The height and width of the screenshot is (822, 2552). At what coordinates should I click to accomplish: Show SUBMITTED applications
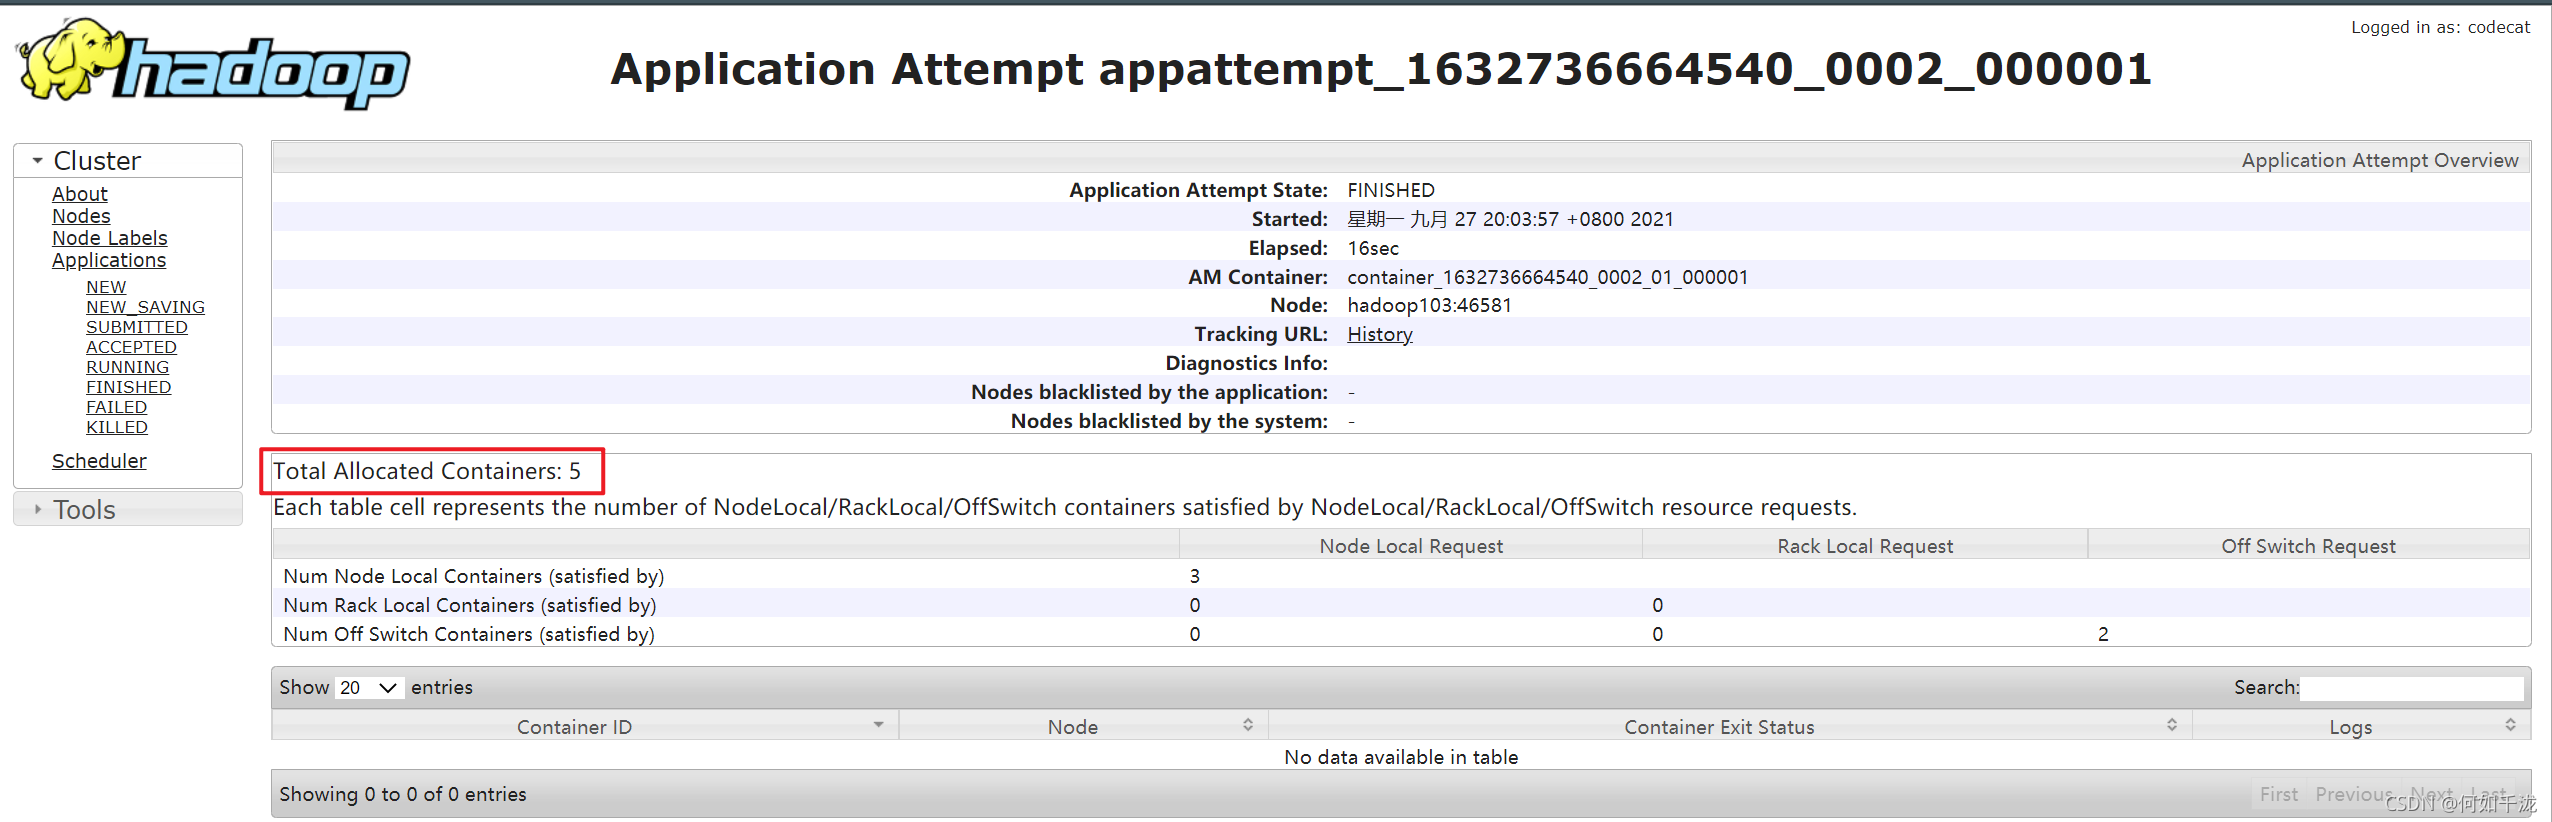pyautogui.click(x=137, y=327)
